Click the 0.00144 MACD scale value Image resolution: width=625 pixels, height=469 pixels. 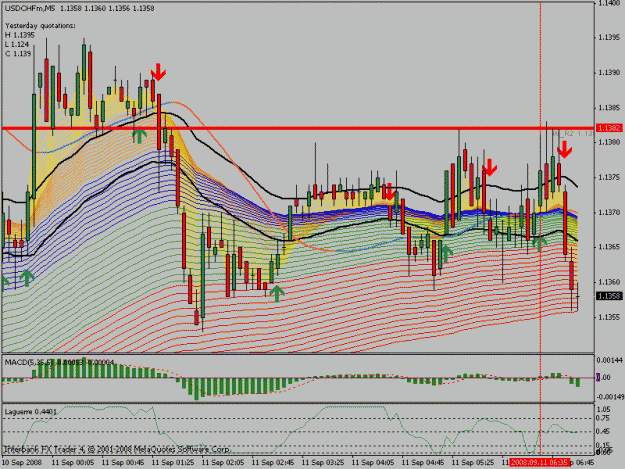(x=609, y=360)
